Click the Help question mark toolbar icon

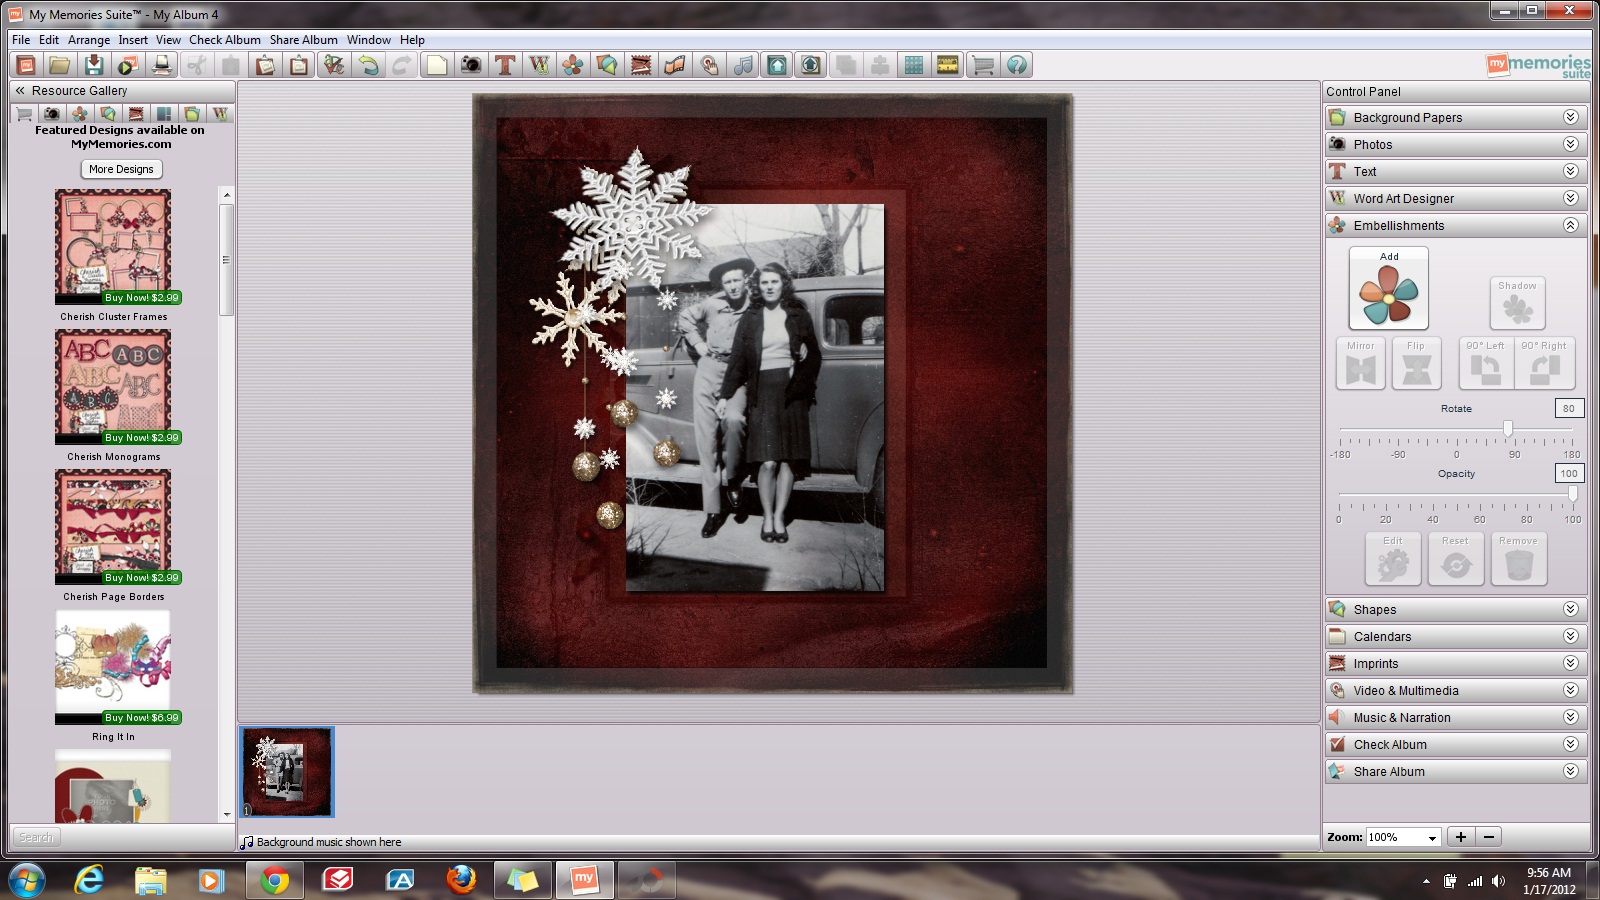[x=1016, y=65]
